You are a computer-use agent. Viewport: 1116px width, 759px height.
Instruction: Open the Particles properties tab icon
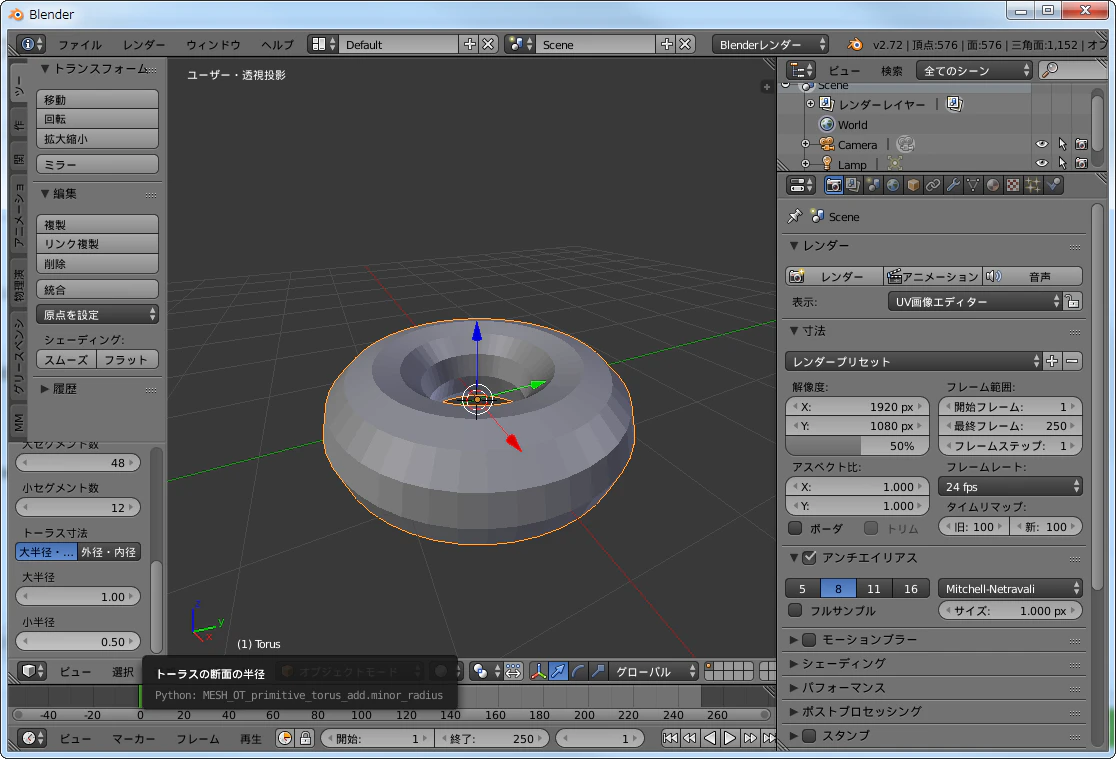click(1033, 185)
